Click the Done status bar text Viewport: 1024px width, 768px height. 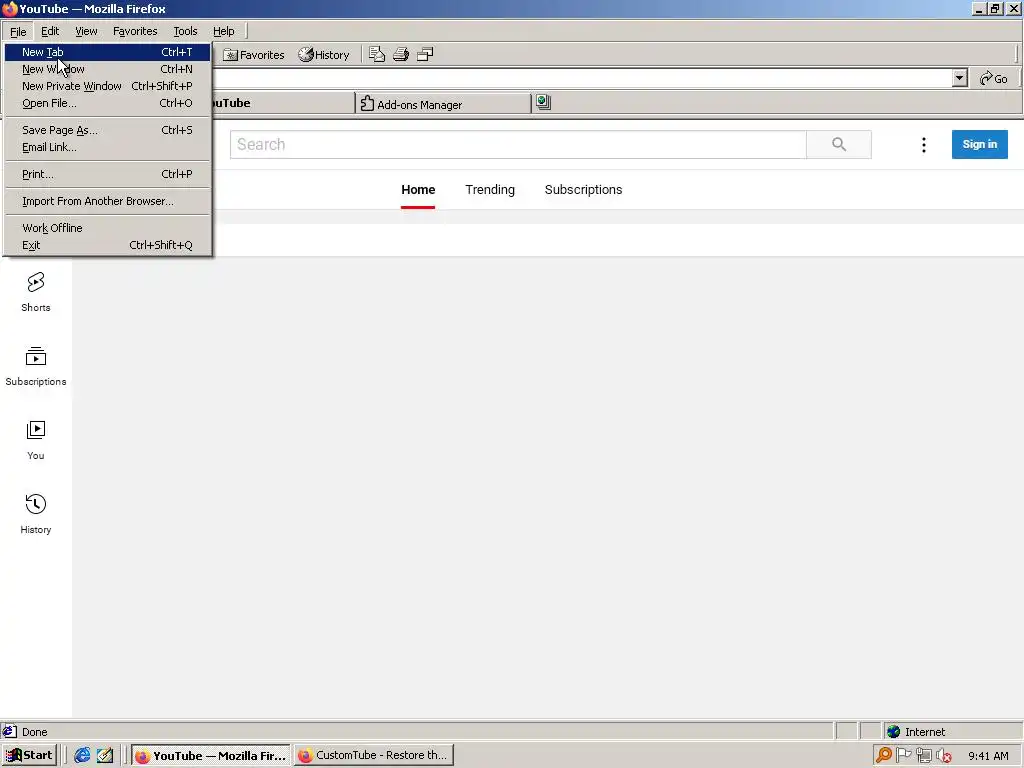pos(35,732)
